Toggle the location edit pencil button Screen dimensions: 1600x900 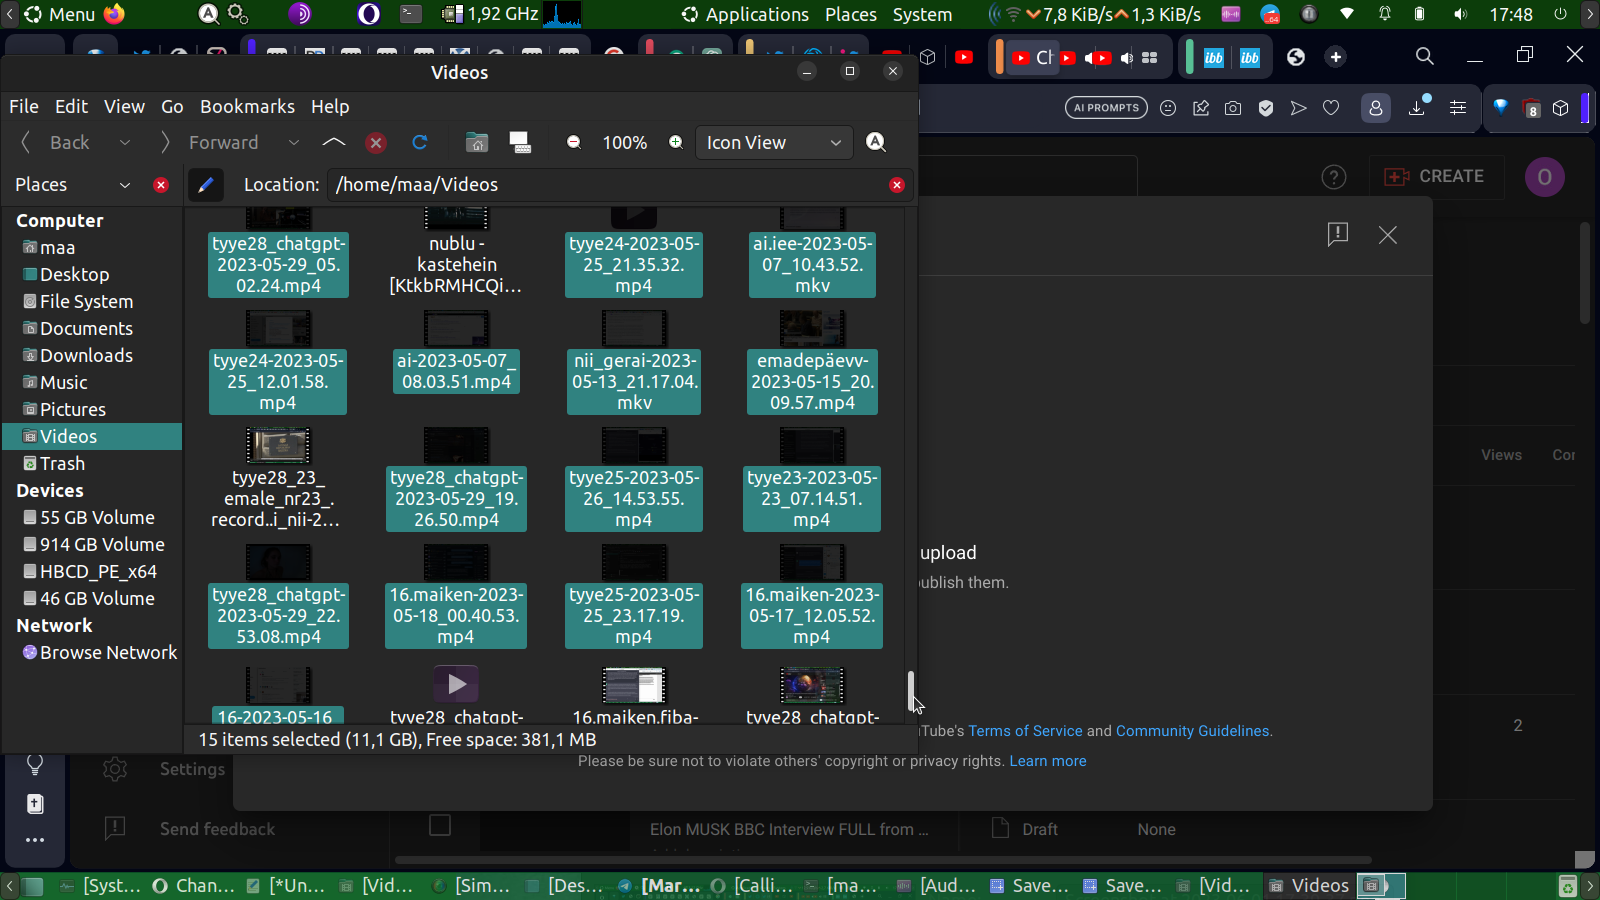pyautogui.click(x=206, y=185)
